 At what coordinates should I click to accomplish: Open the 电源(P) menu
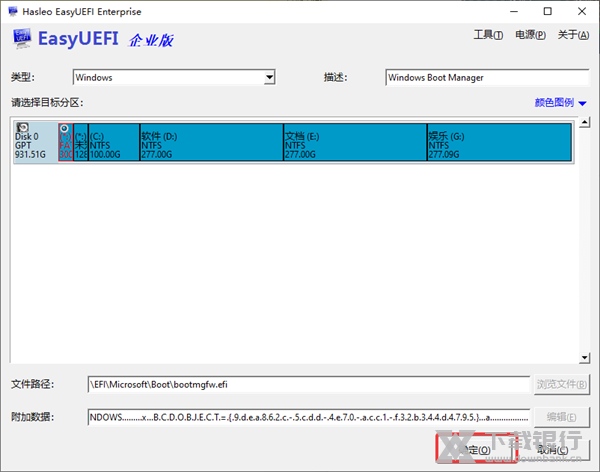[x=530, y=35]
